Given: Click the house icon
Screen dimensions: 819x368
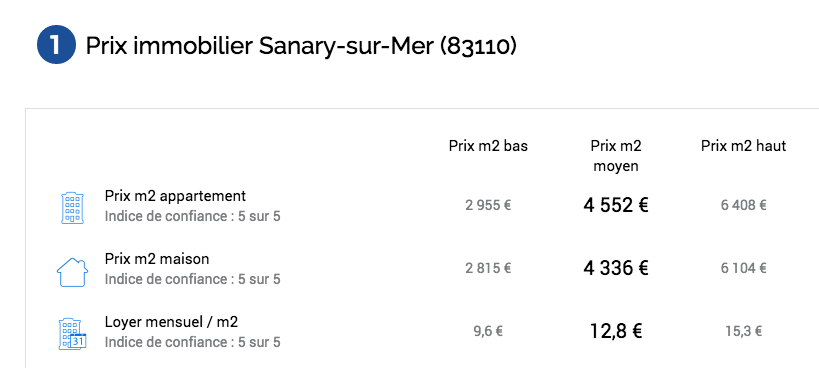Looking at the screenshot, I should pos(72,272).
